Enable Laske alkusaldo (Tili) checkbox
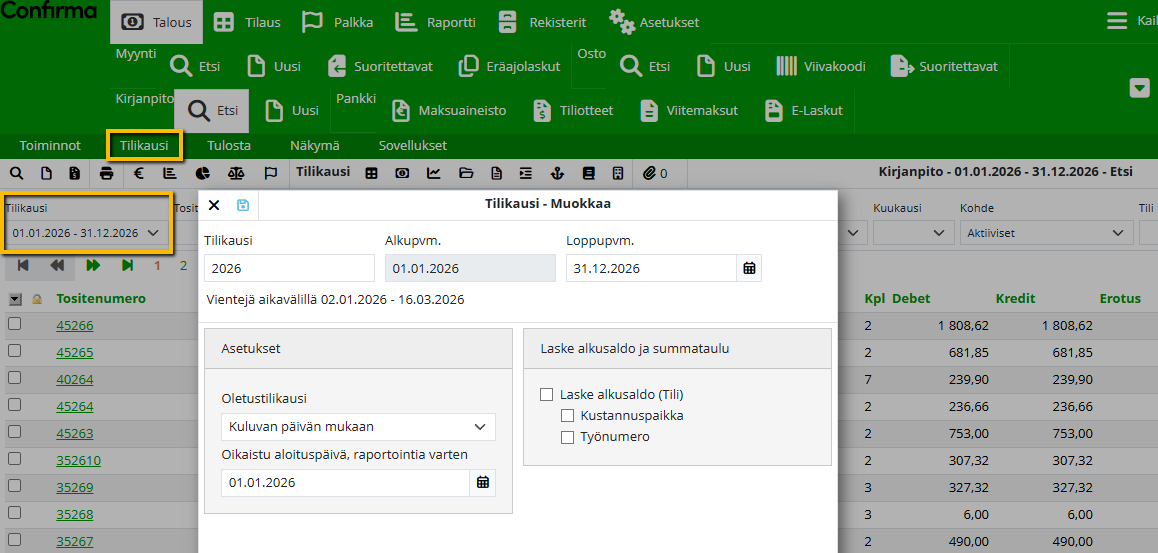This screenshot has width=1158, height=553. click(x=547, y=394)
